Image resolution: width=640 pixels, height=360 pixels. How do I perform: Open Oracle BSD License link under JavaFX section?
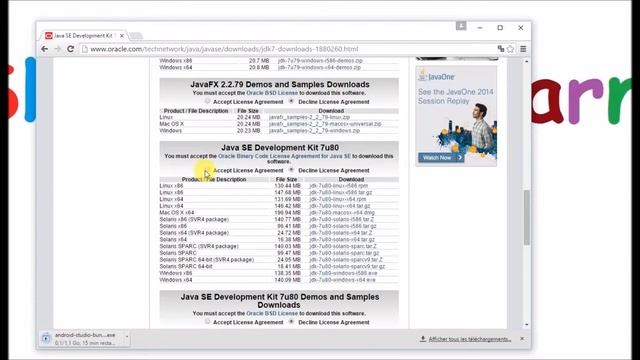tap(272, 93)
